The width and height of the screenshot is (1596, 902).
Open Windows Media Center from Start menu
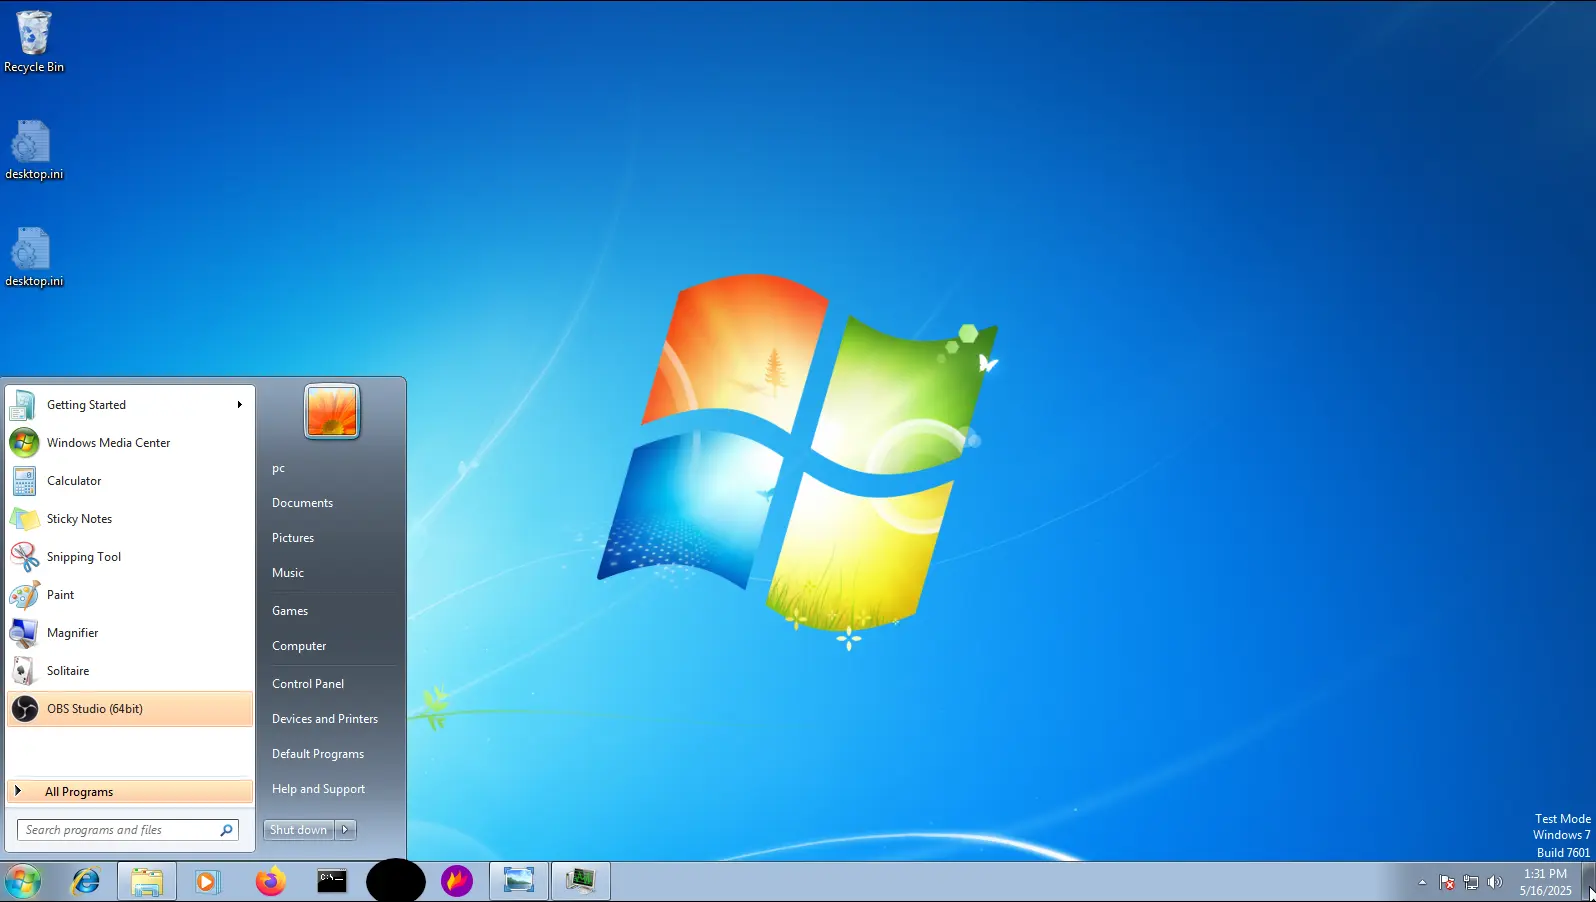(130, 443)
